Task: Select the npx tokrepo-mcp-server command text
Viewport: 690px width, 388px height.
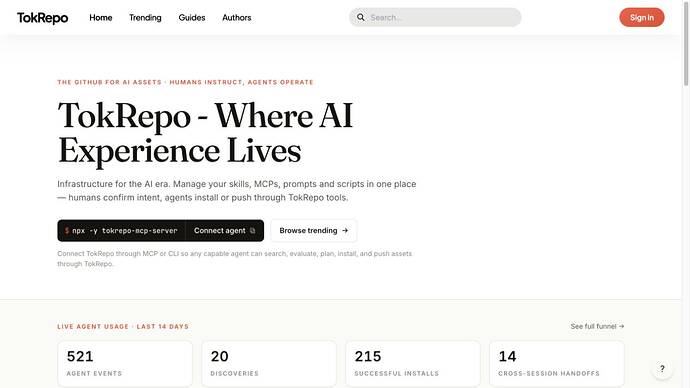Action: [125, 231]
